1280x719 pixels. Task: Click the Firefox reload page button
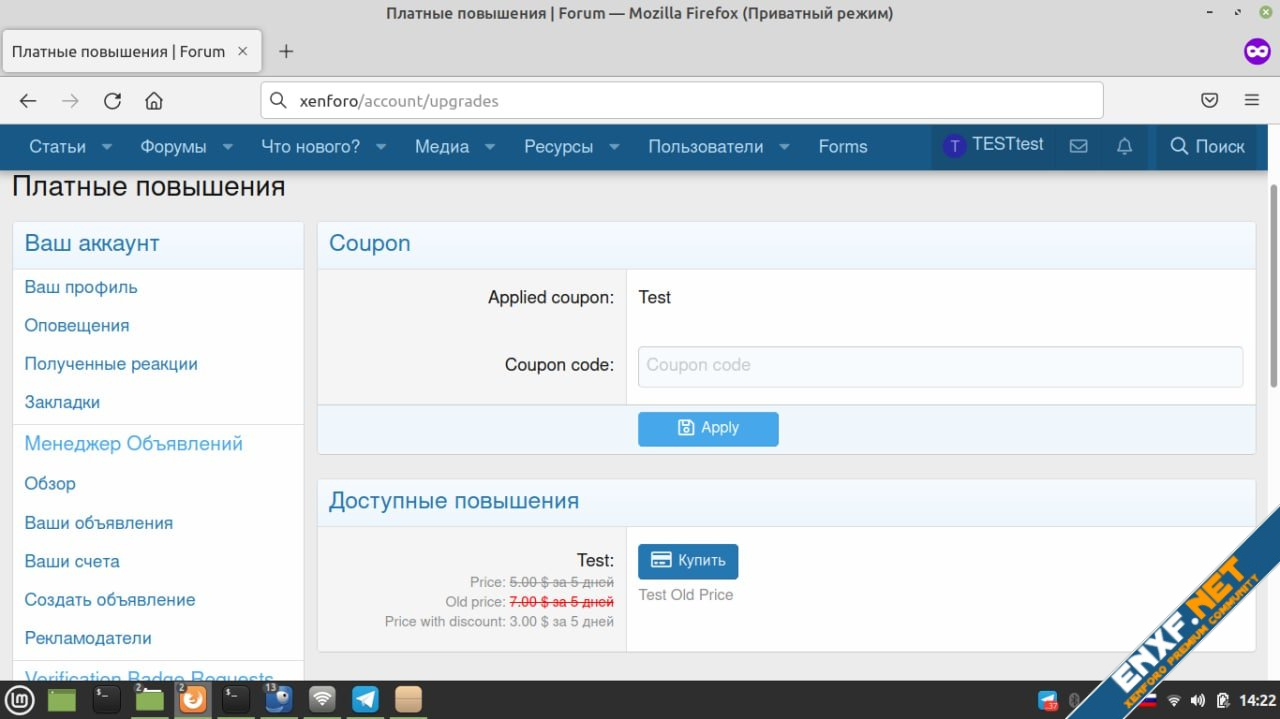coord(112,100)
